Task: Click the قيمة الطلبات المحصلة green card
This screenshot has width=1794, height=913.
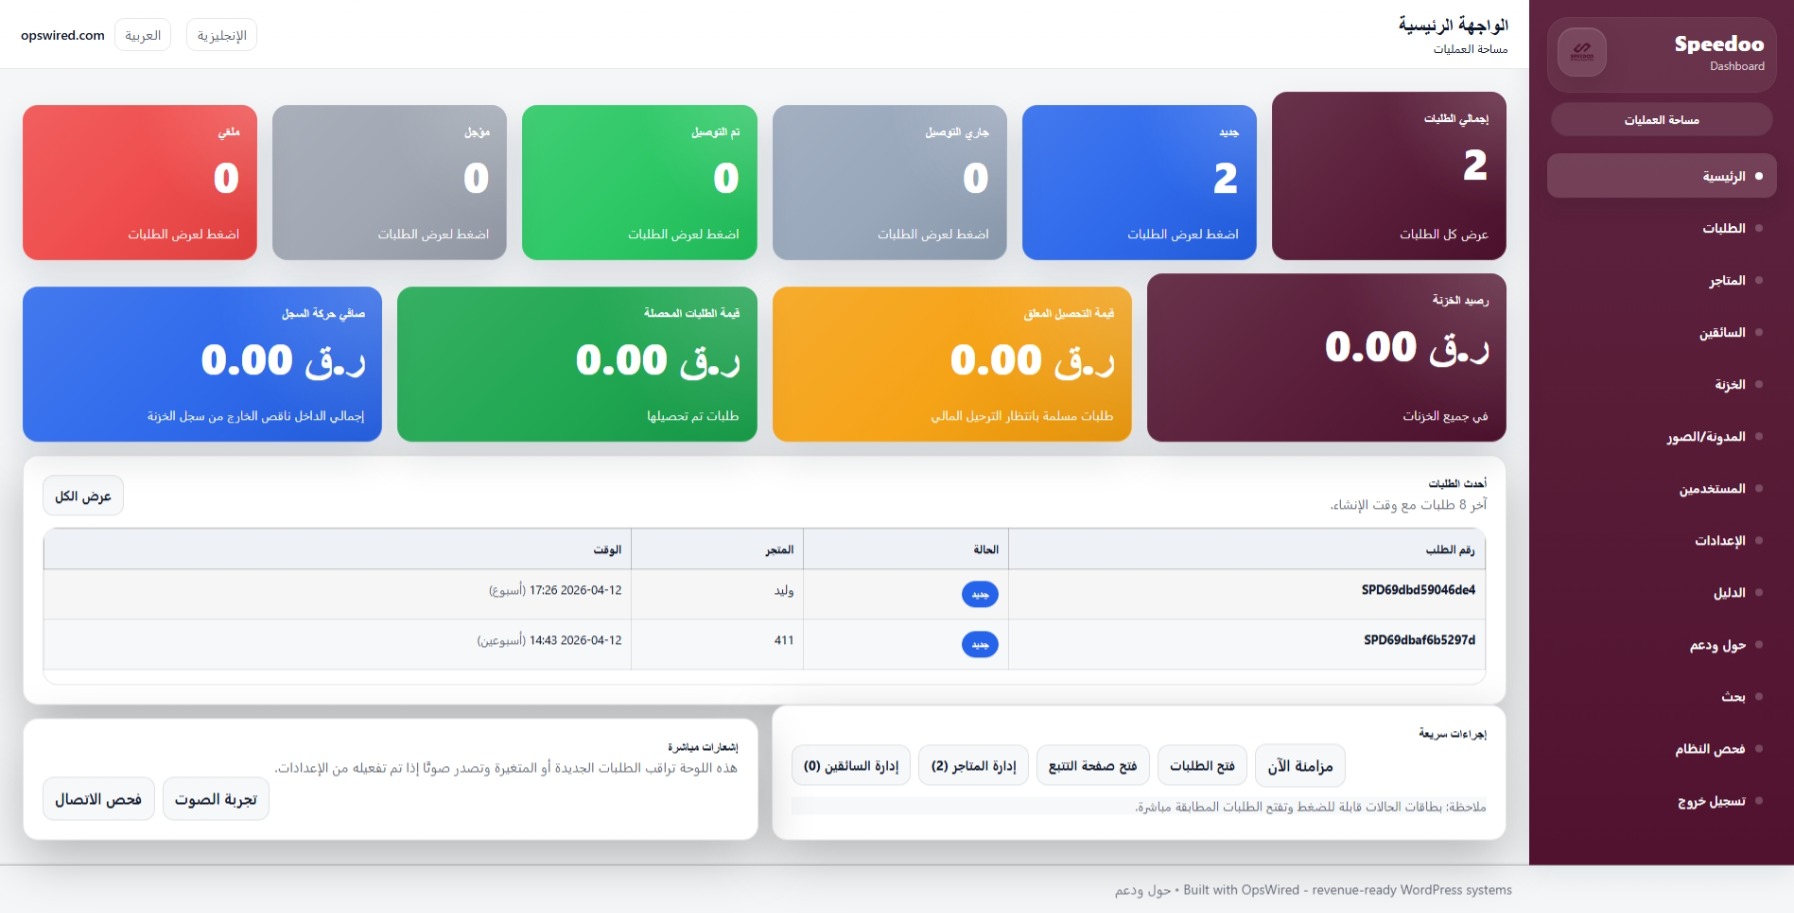Action: (577, 364)
